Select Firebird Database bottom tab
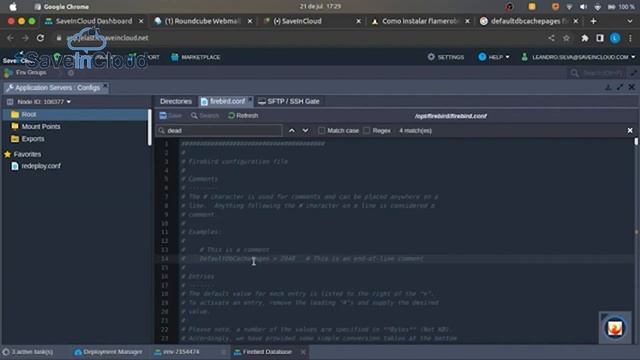 267,352
